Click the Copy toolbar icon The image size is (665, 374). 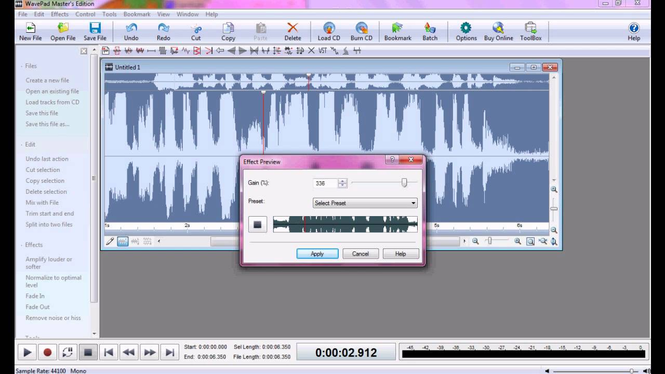[x=228, y=32]
